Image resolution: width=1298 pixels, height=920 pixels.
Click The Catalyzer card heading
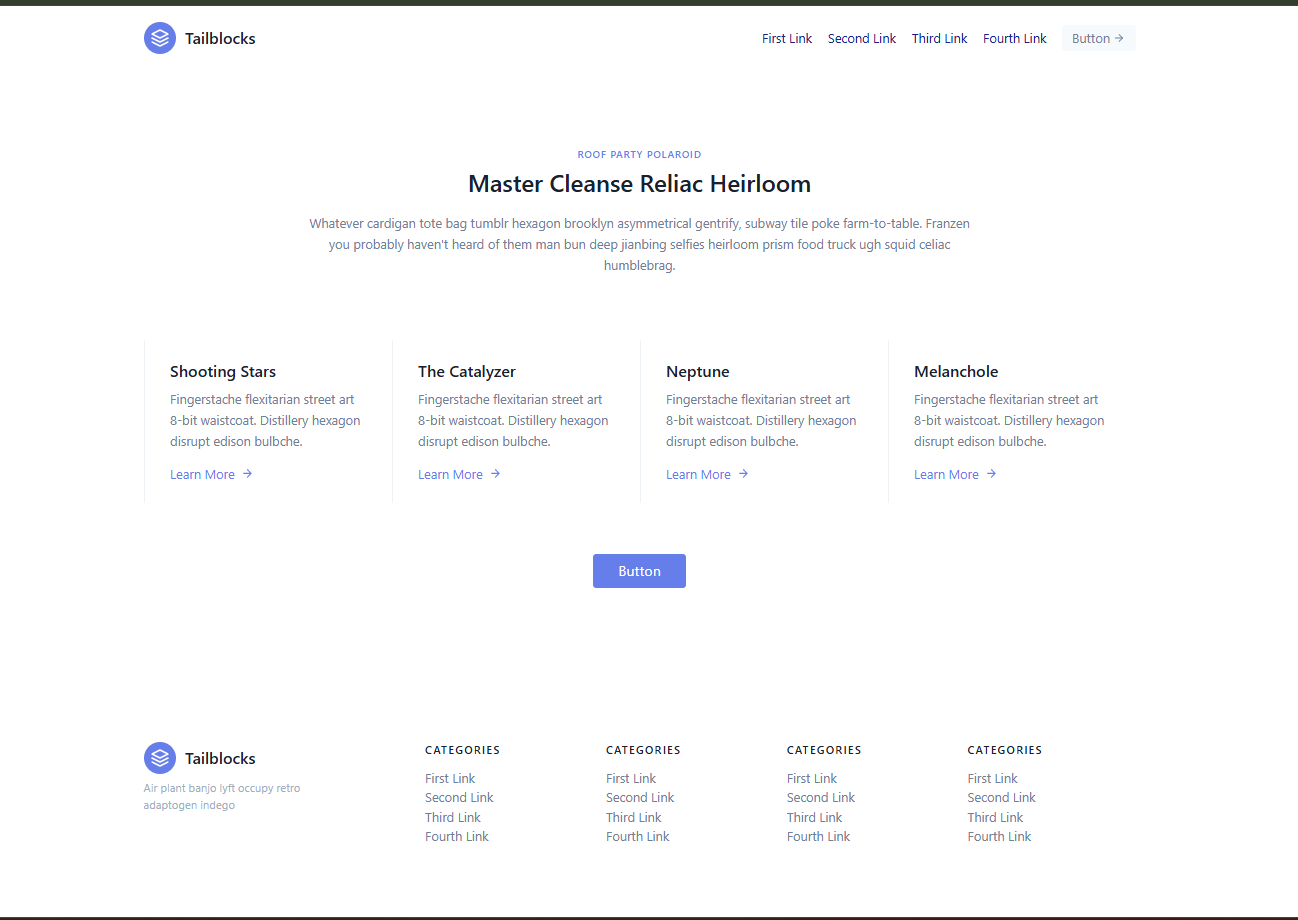[467, 372]
